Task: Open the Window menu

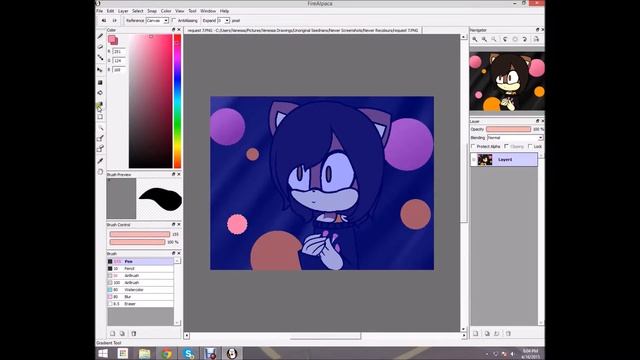Action: click(x=208, y=11)
